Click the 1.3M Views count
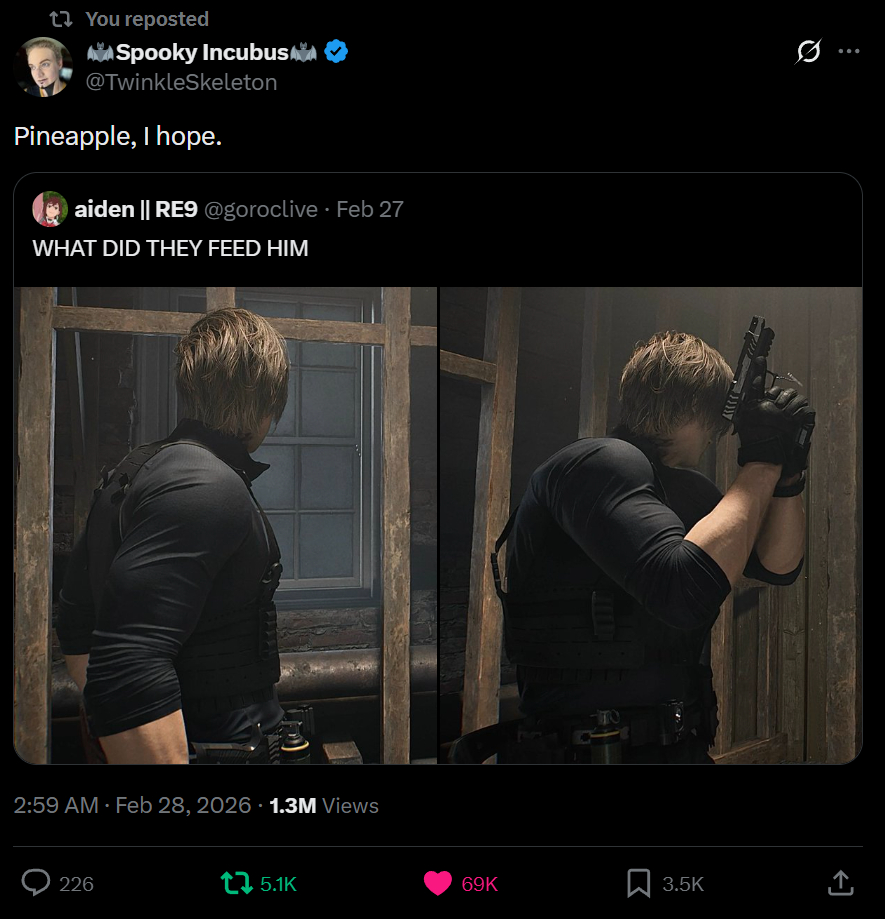Viewport: 885px width, 919px height. [324, 805]
